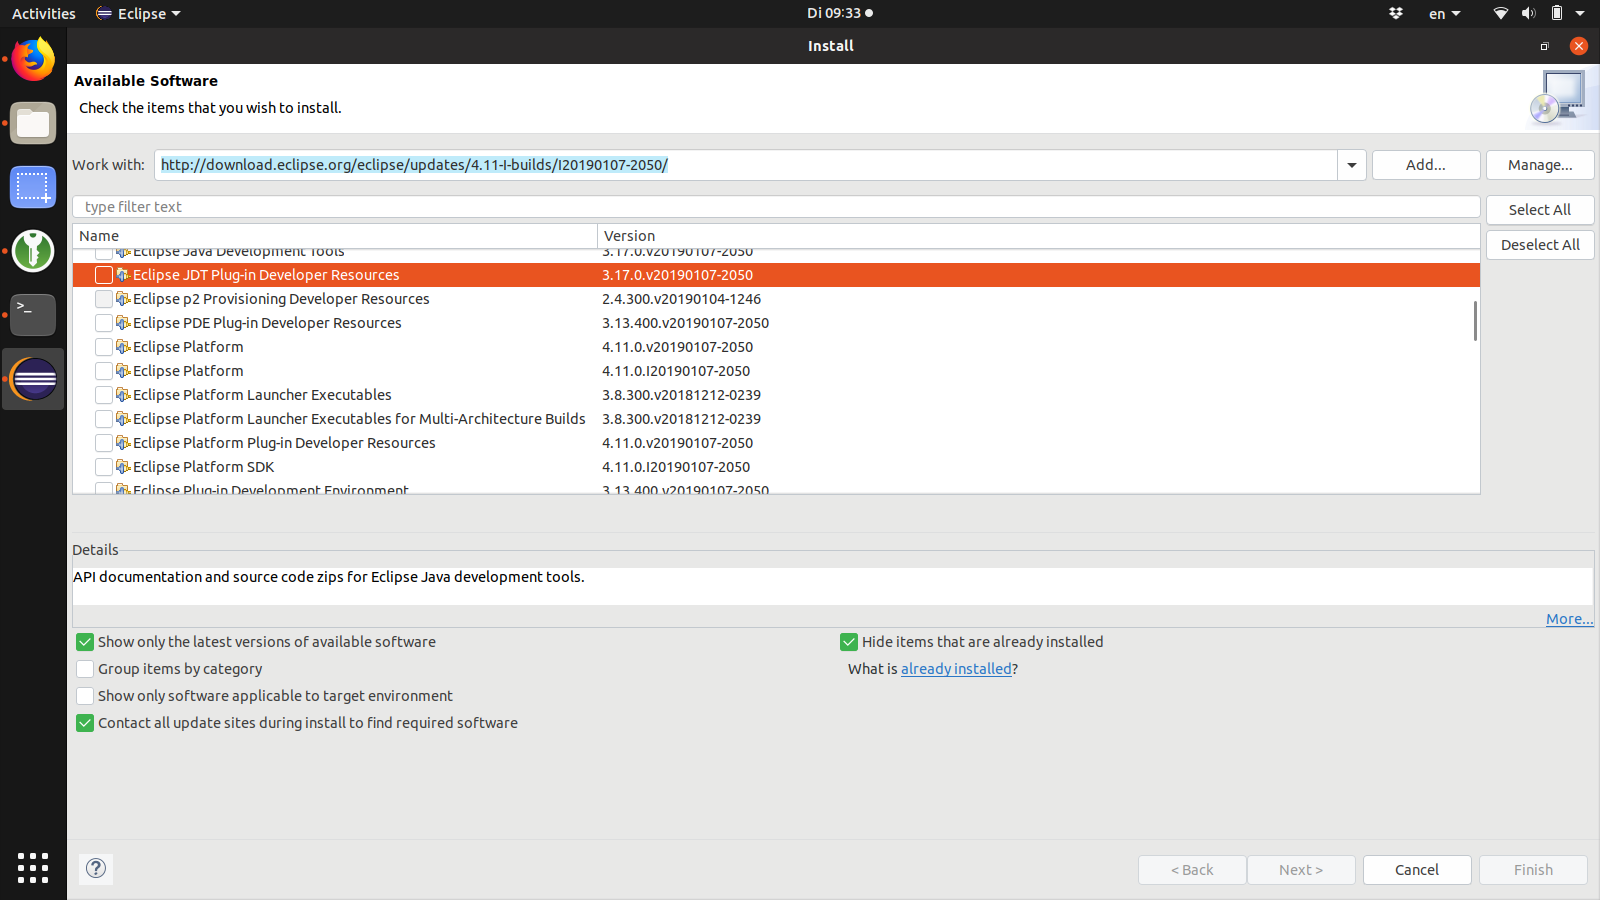Click Select All button
The width and height of the screenshot is (1600, 900).
click(x=1540, y=210)
